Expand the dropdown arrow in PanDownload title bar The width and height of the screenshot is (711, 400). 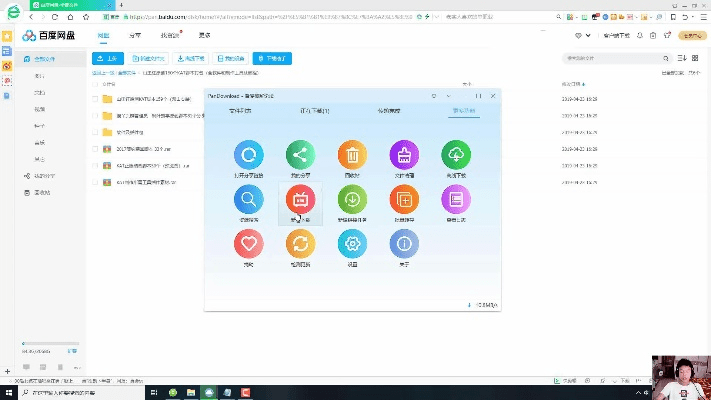point(434,95)
